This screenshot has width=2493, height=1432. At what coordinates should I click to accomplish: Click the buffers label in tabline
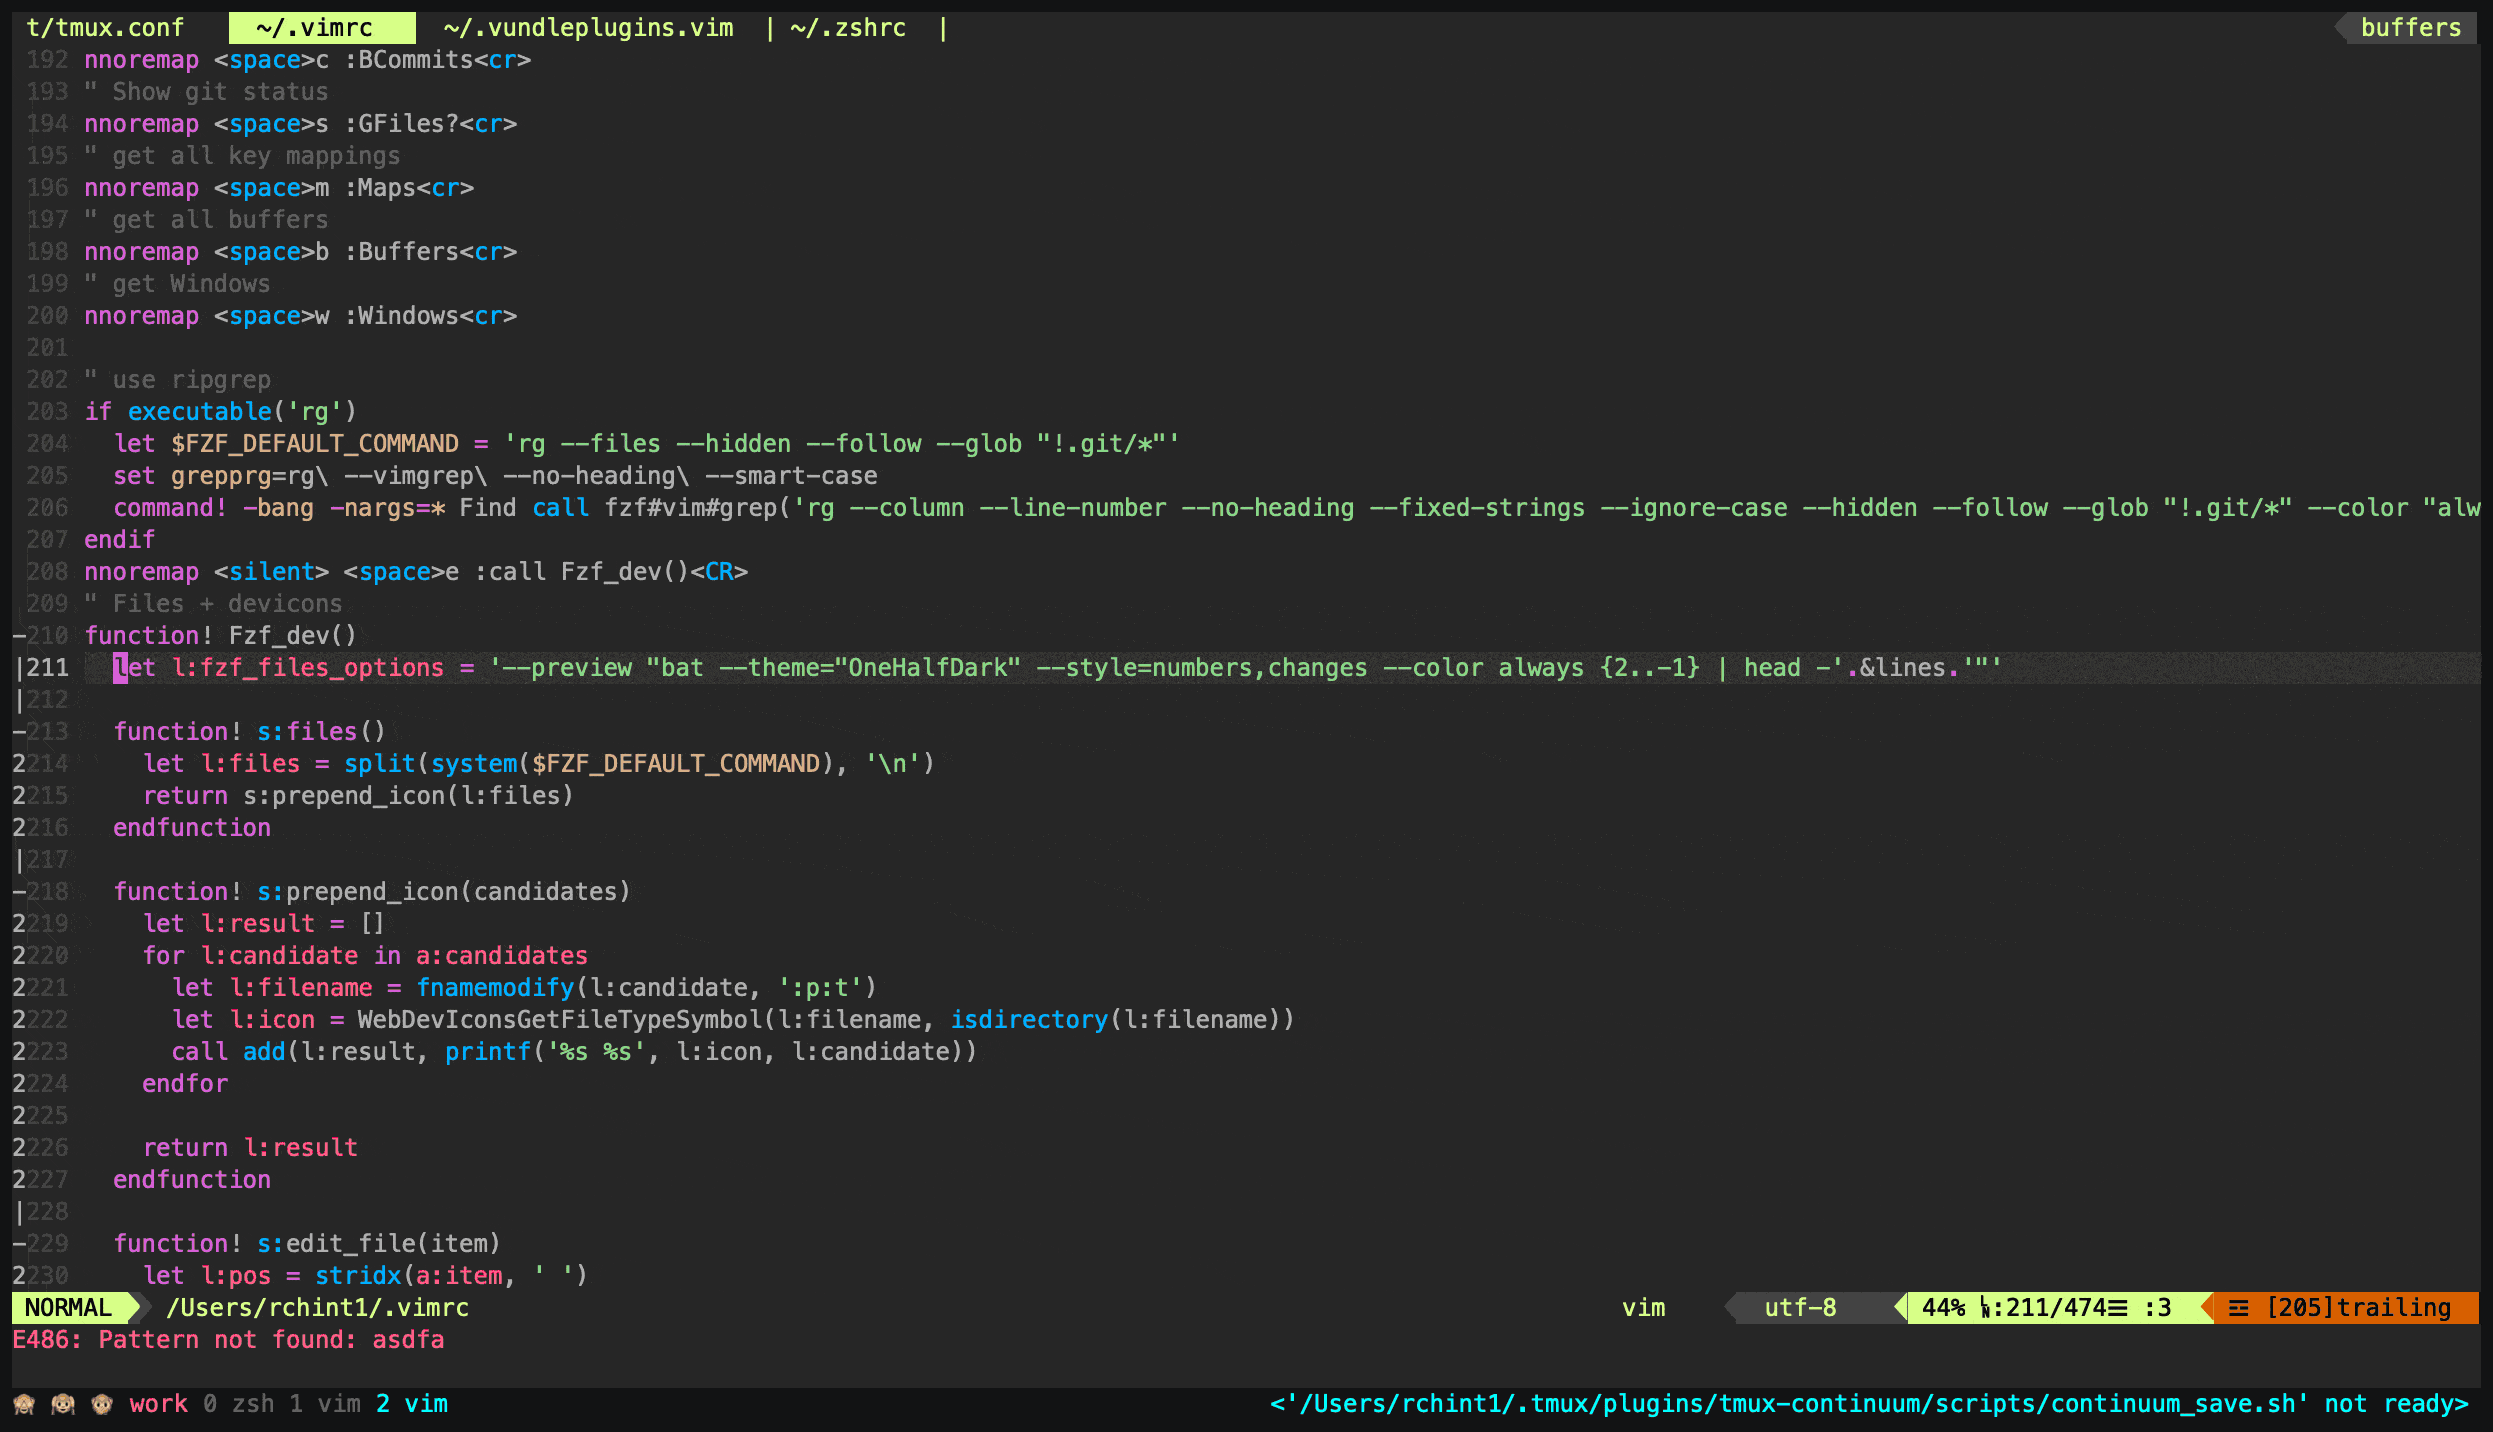[2411, 28]
